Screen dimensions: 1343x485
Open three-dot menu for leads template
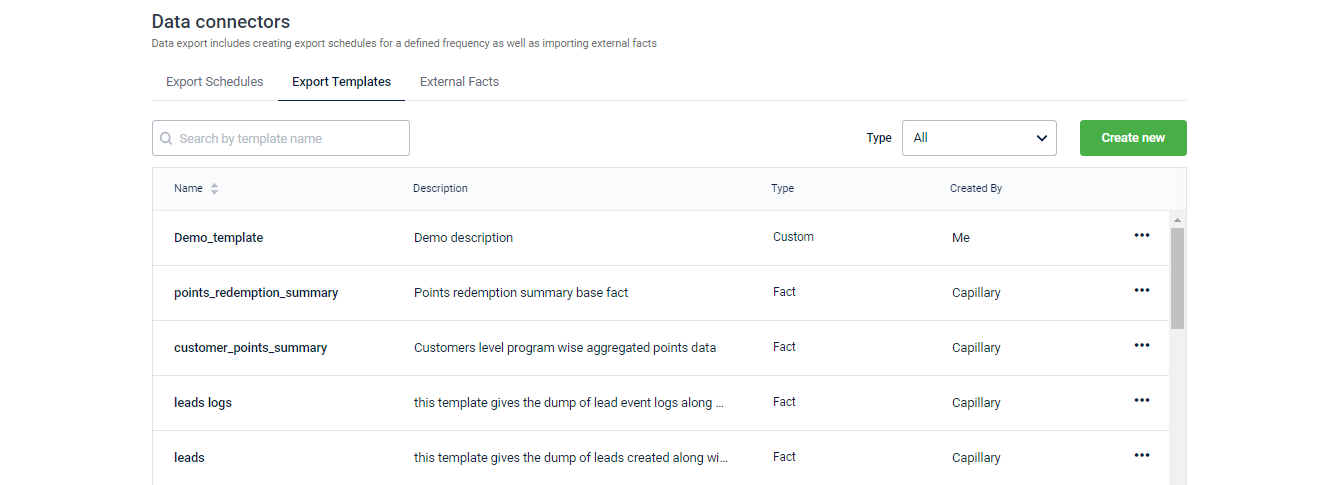click(1141, 456)
